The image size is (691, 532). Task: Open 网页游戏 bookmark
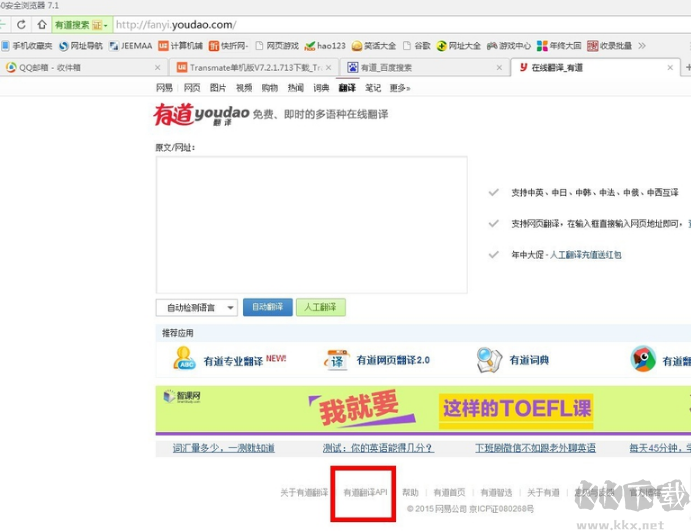(x=277, y=46)
